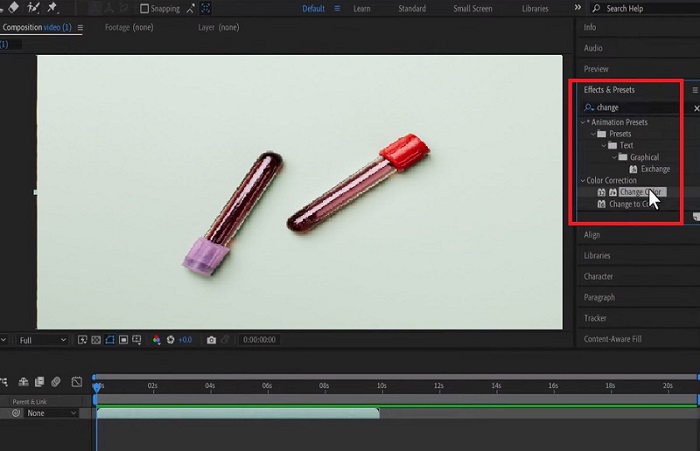Open the effects search magnifier dropdown
This screenshot has height=451, width=700.
point(589,108)
